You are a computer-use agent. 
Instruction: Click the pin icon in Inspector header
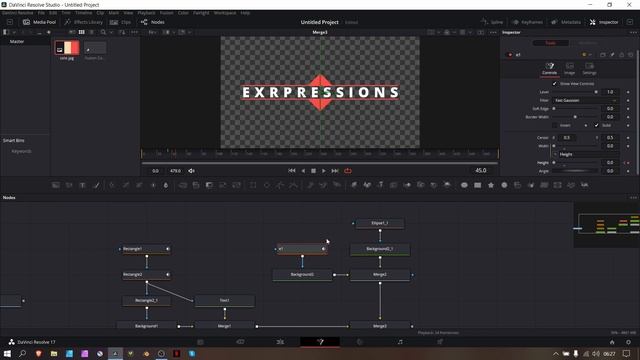click(612, 55)
